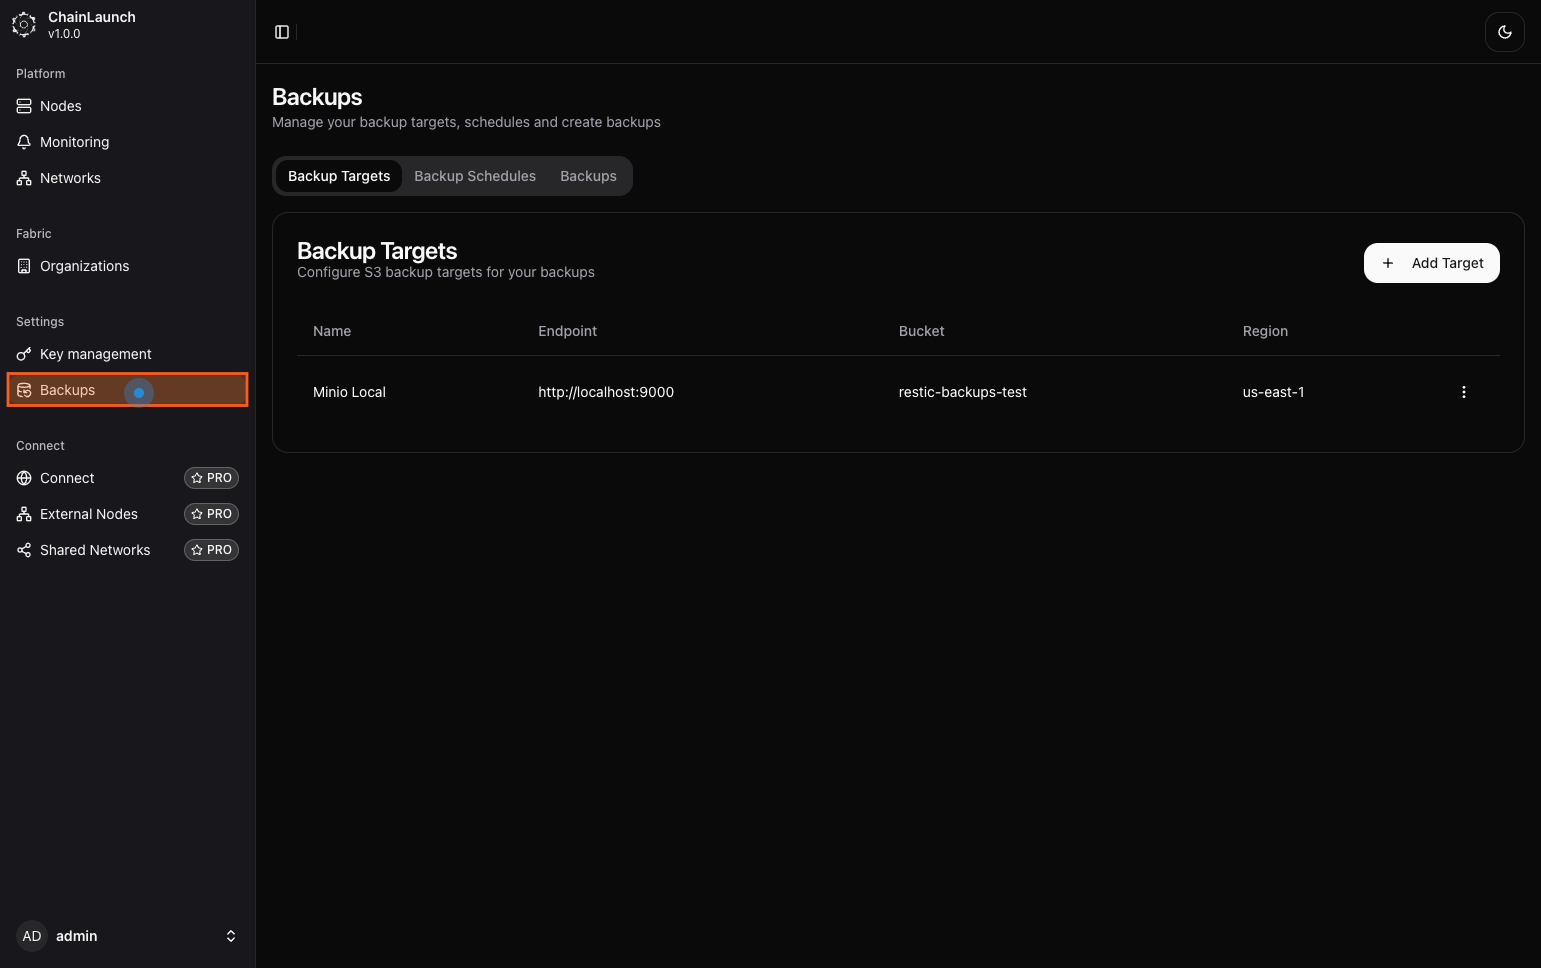Toggle dark mode moon icon
The height and width of the screenshot is (968, 1541).
click(x=1504, y=32)
